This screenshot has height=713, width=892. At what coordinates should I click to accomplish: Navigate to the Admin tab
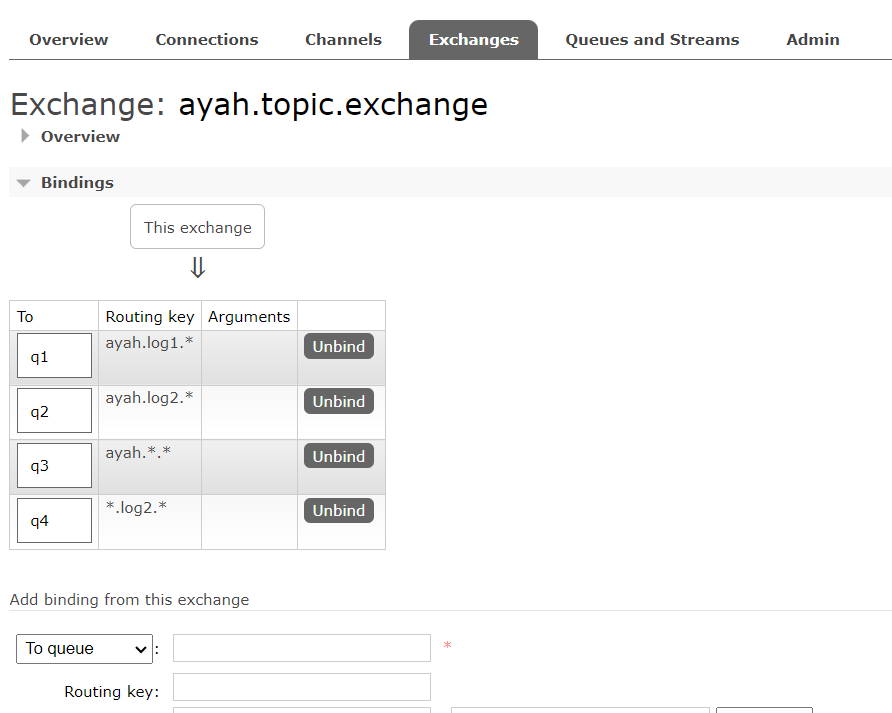(x=812, y=40)
